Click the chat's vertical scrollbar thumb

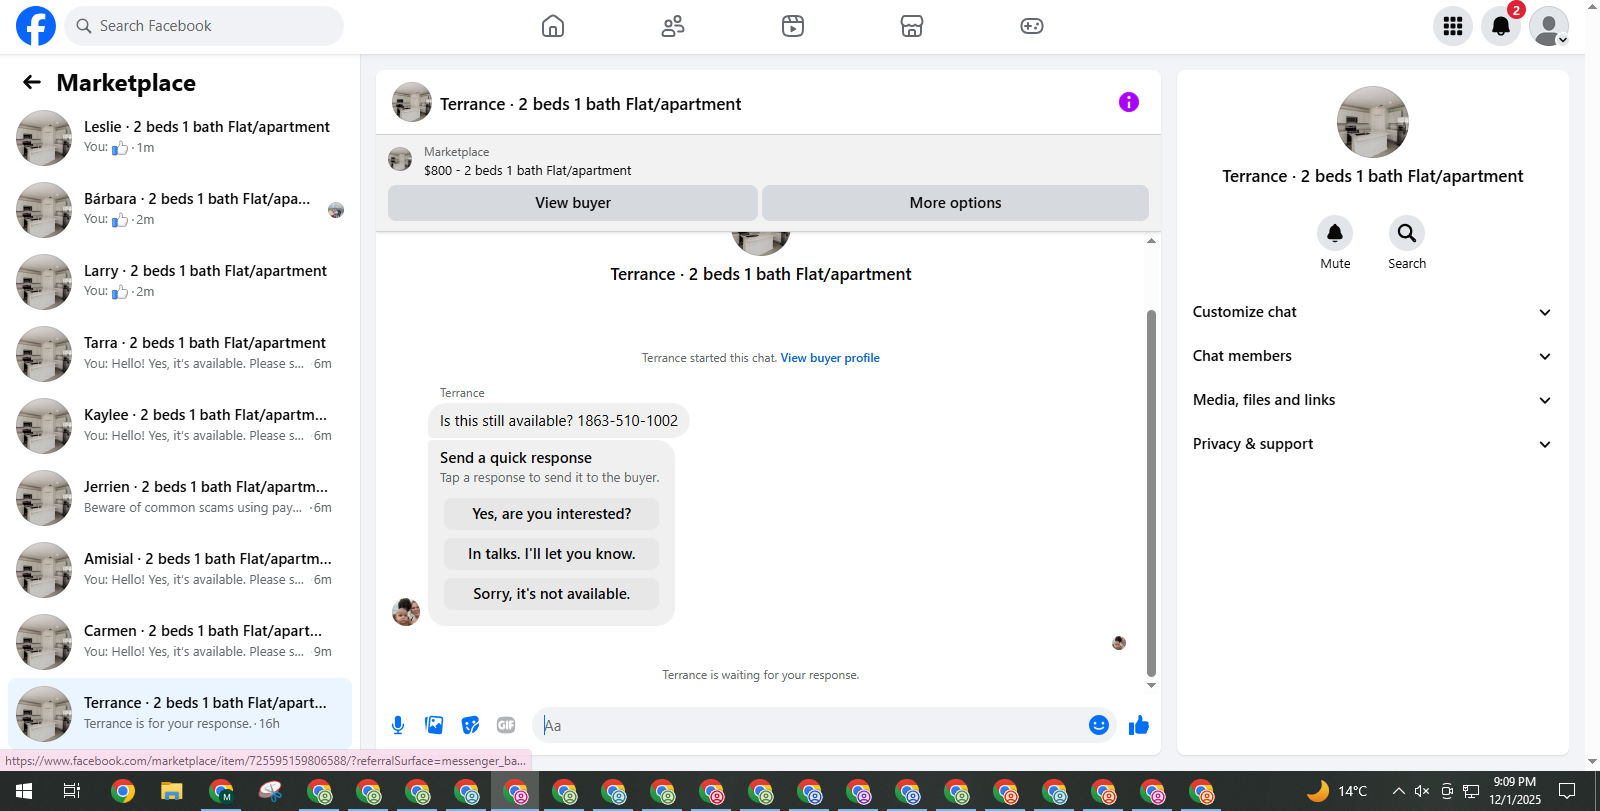point(1151,493)
